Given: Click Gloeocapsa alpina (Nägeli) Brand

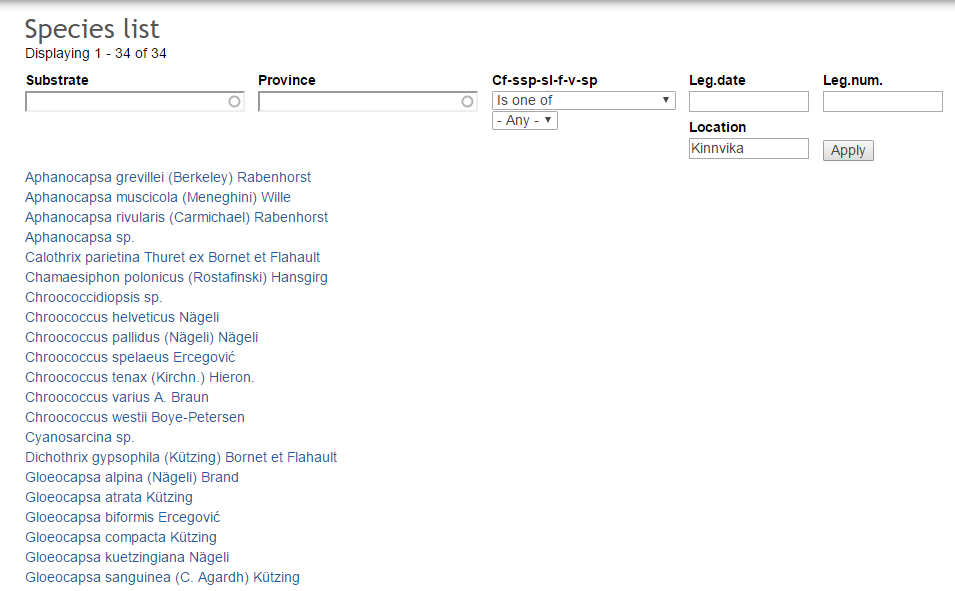Looking at the screenshot, I should (132, 477).
